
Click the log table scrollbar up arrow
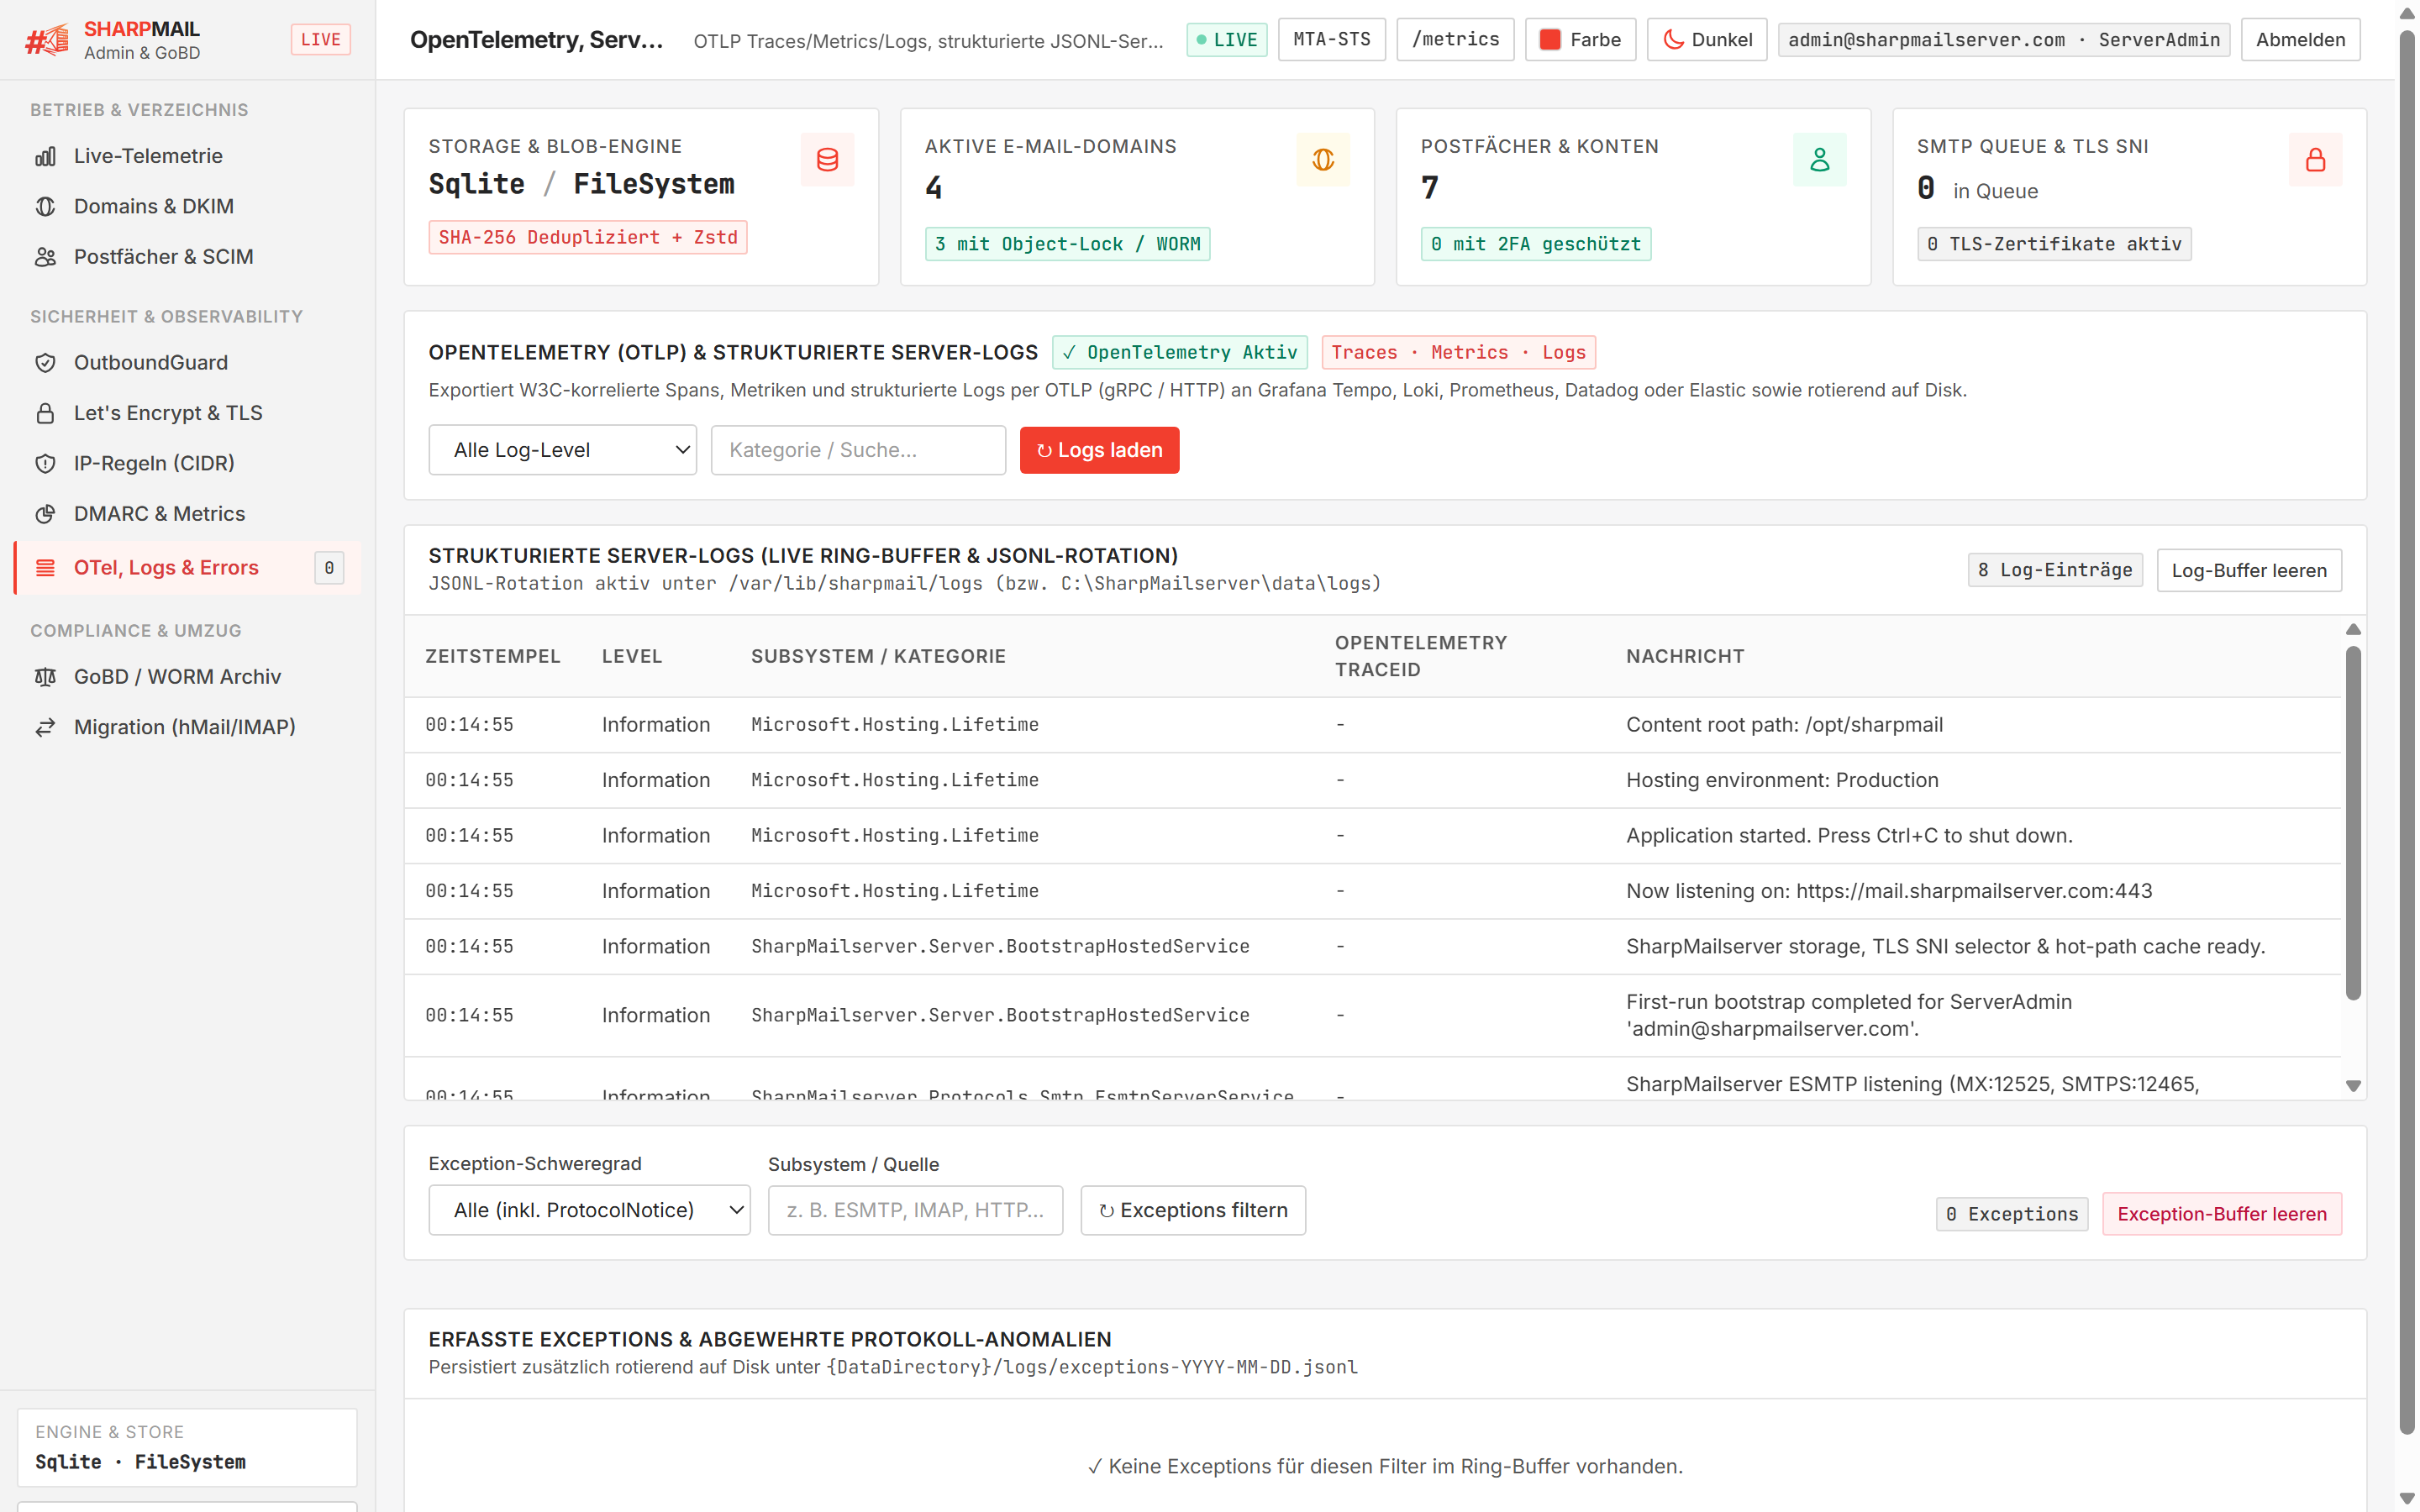(x=2353, y=629)
